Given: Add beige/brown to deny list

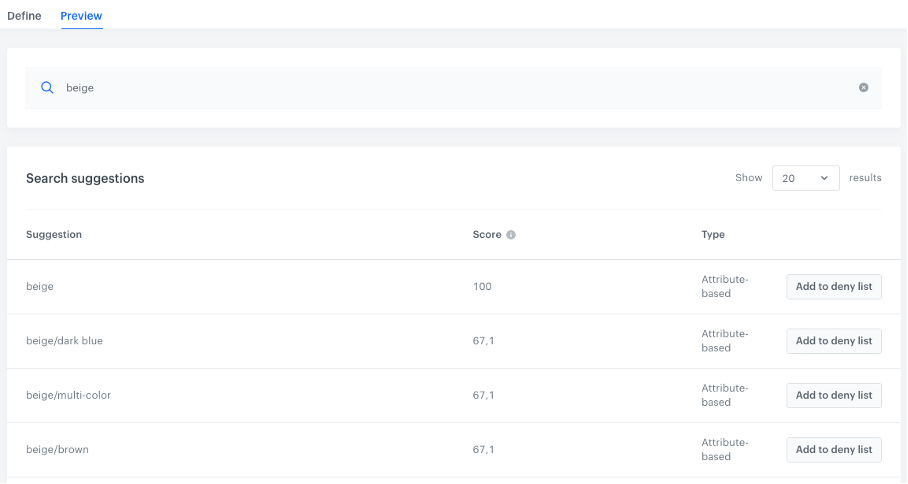Looking at the screenshot, I should click(x=833, y=449).
